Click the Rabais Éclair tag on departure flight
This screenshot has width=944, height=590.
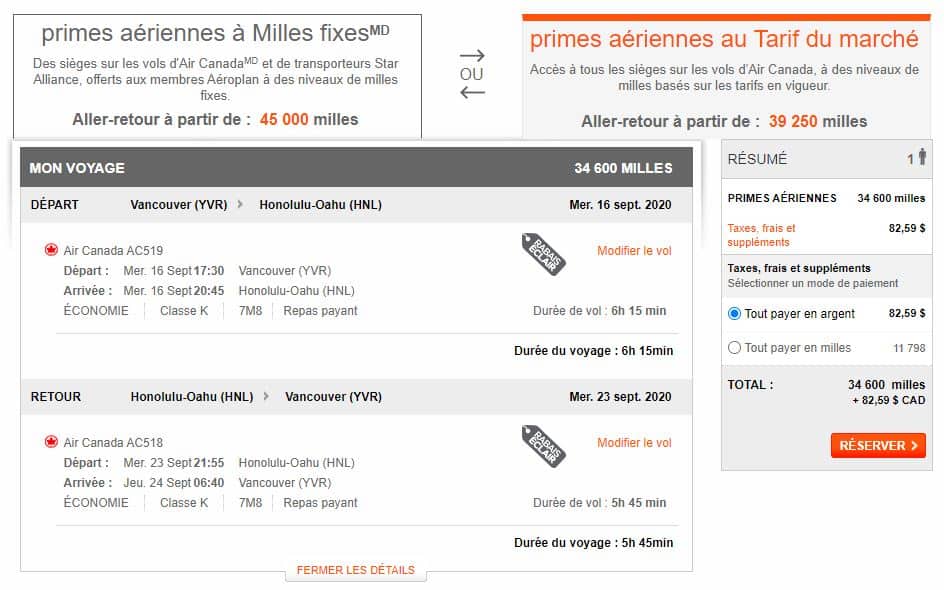point(544,255)
